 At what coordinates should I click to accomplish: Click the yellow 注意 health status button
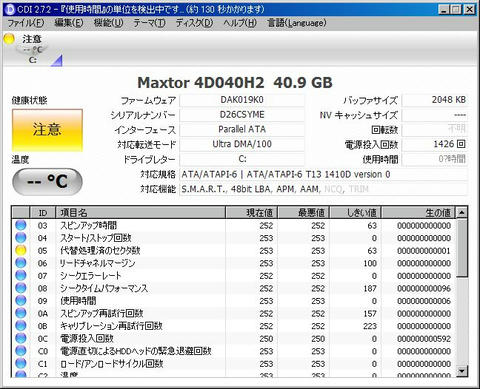pos(47,130)
